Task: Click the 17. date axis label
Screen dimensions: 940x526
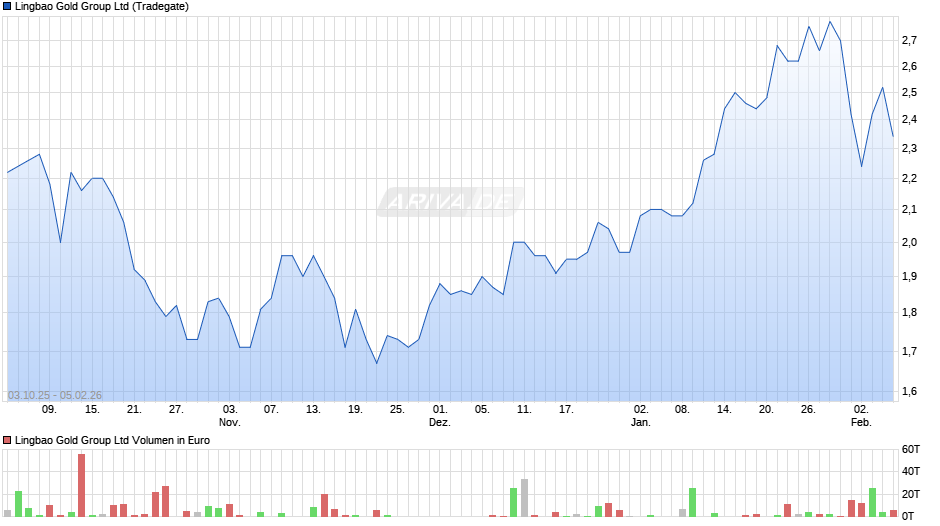Action: (x=566, y=410)
